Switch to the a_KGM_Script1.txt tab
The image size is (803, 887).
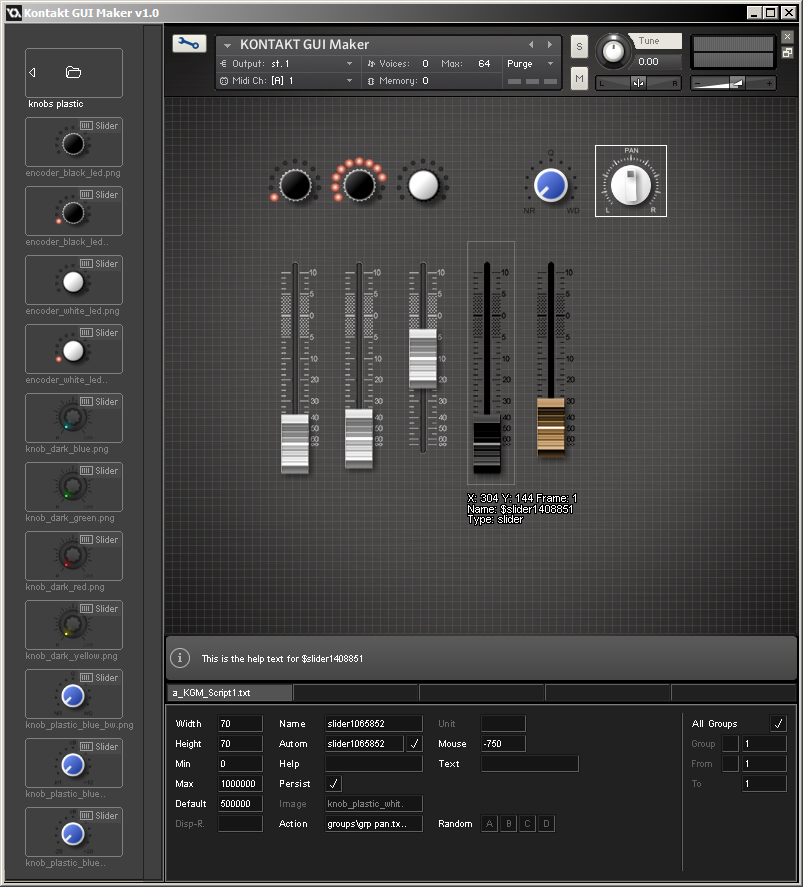[230, 692]
